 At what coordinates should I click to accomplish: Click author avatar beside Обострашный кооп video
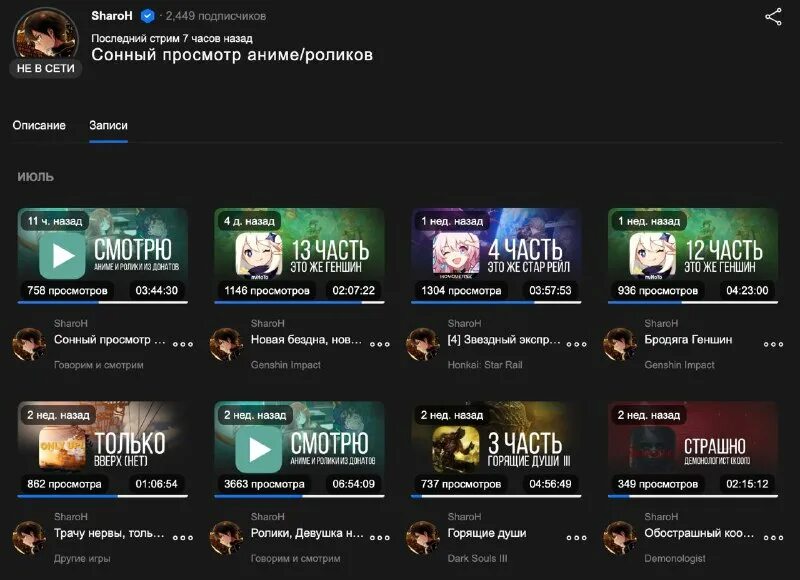point(620,538)
